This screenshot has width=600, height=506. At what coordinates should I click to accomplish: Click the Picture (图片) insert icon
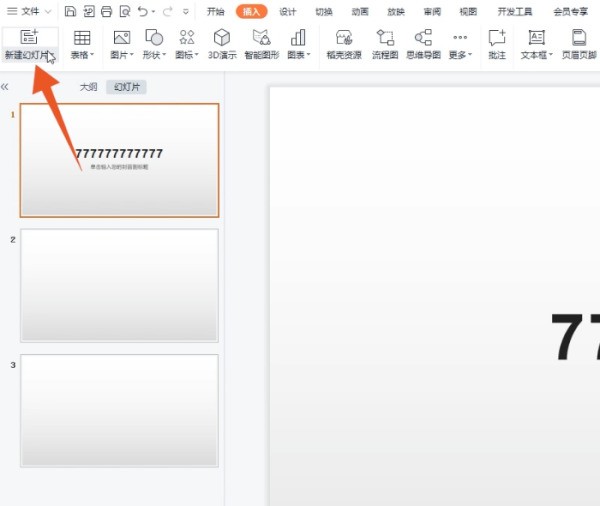(x=121, y=38)
